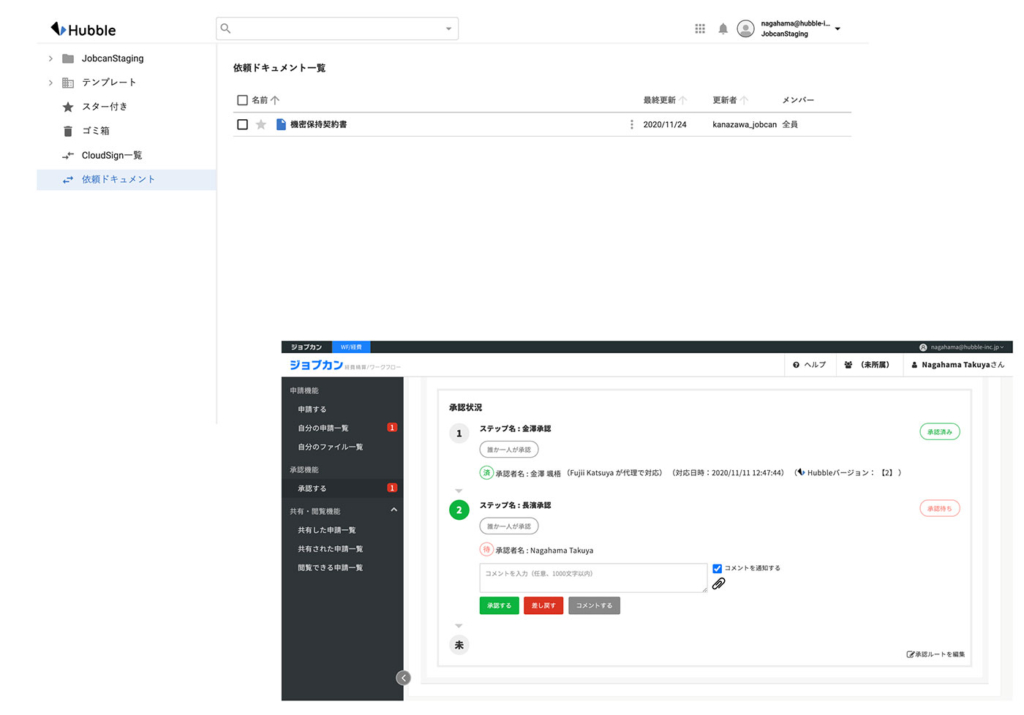Click the step 1 number circle
This screenshot has width=1024, height=715.
[x=459, y=434]
